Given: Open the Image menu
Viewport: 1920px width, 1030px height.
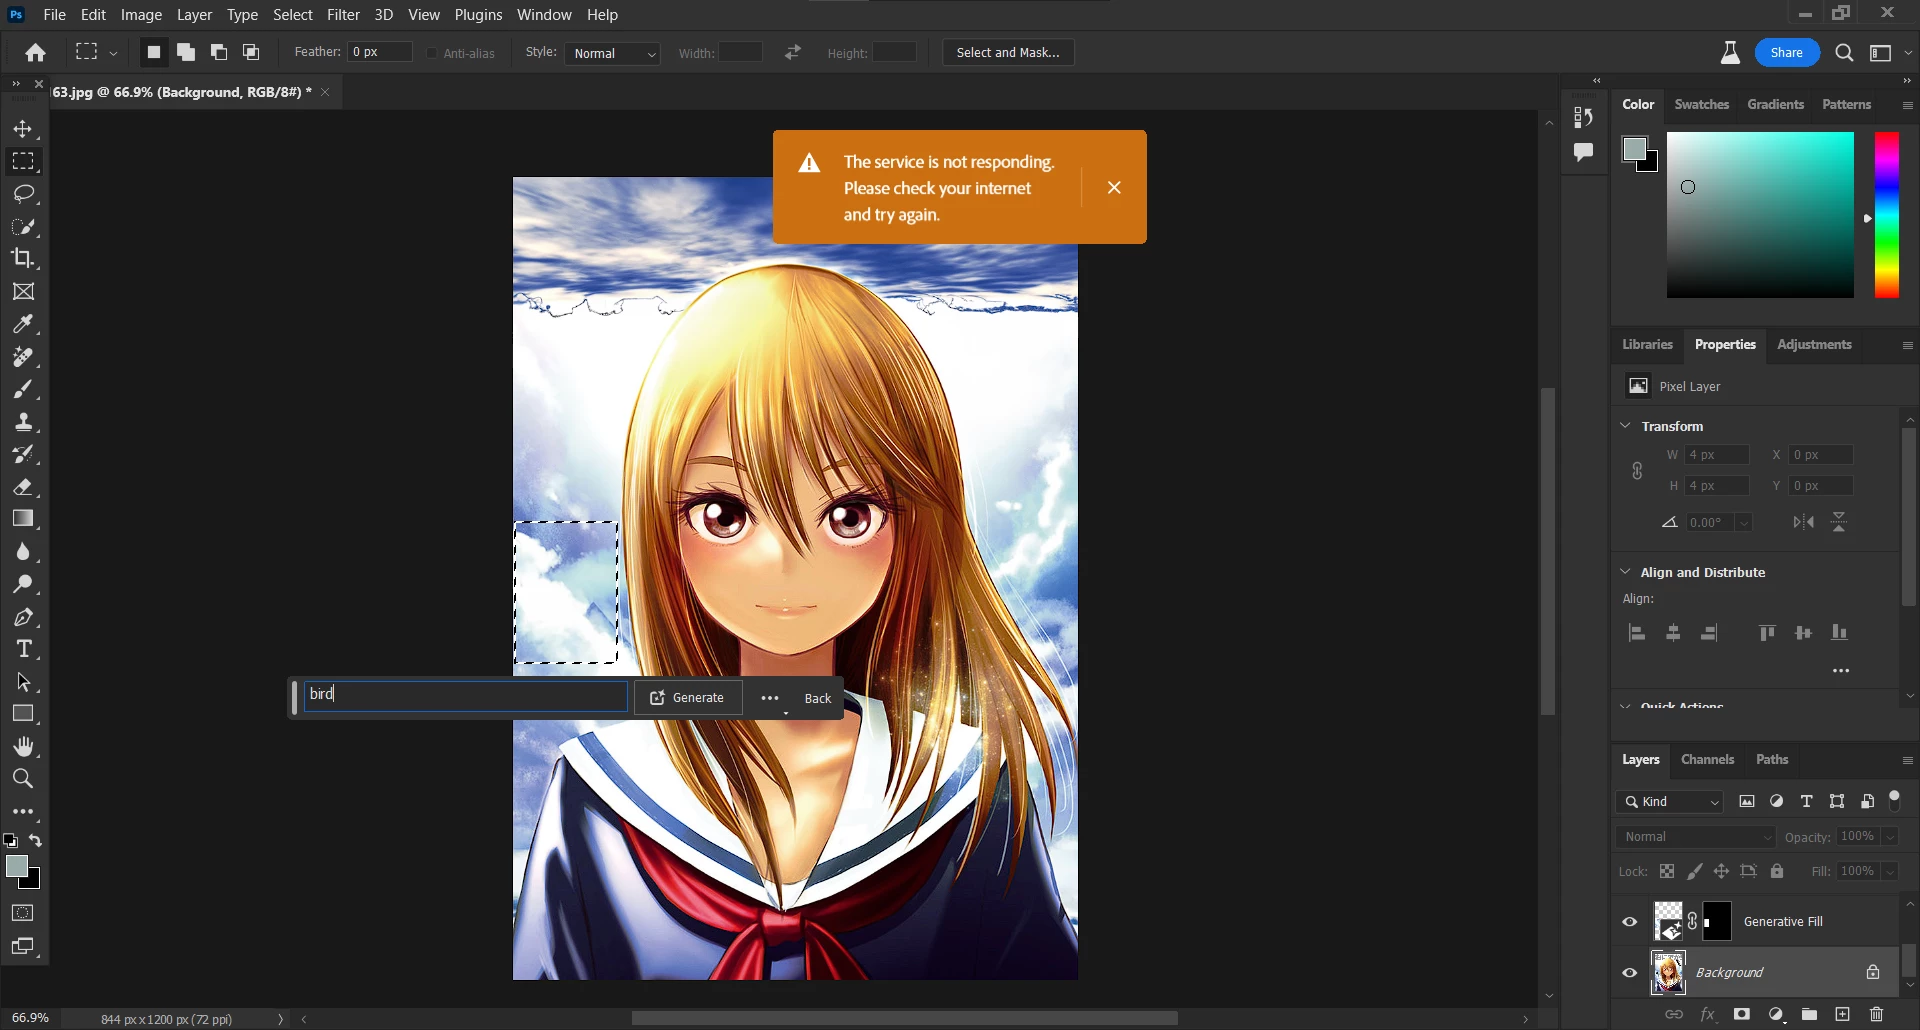Looking at the screenshot, I should point(141,15).
